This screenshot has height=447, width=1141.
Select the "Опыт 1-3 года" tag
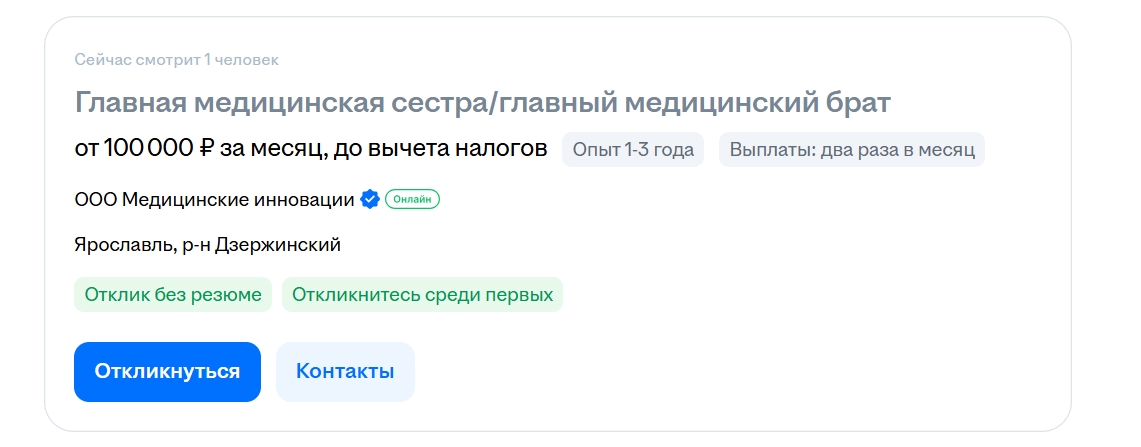pyautogui.click(x=632, y=150)
